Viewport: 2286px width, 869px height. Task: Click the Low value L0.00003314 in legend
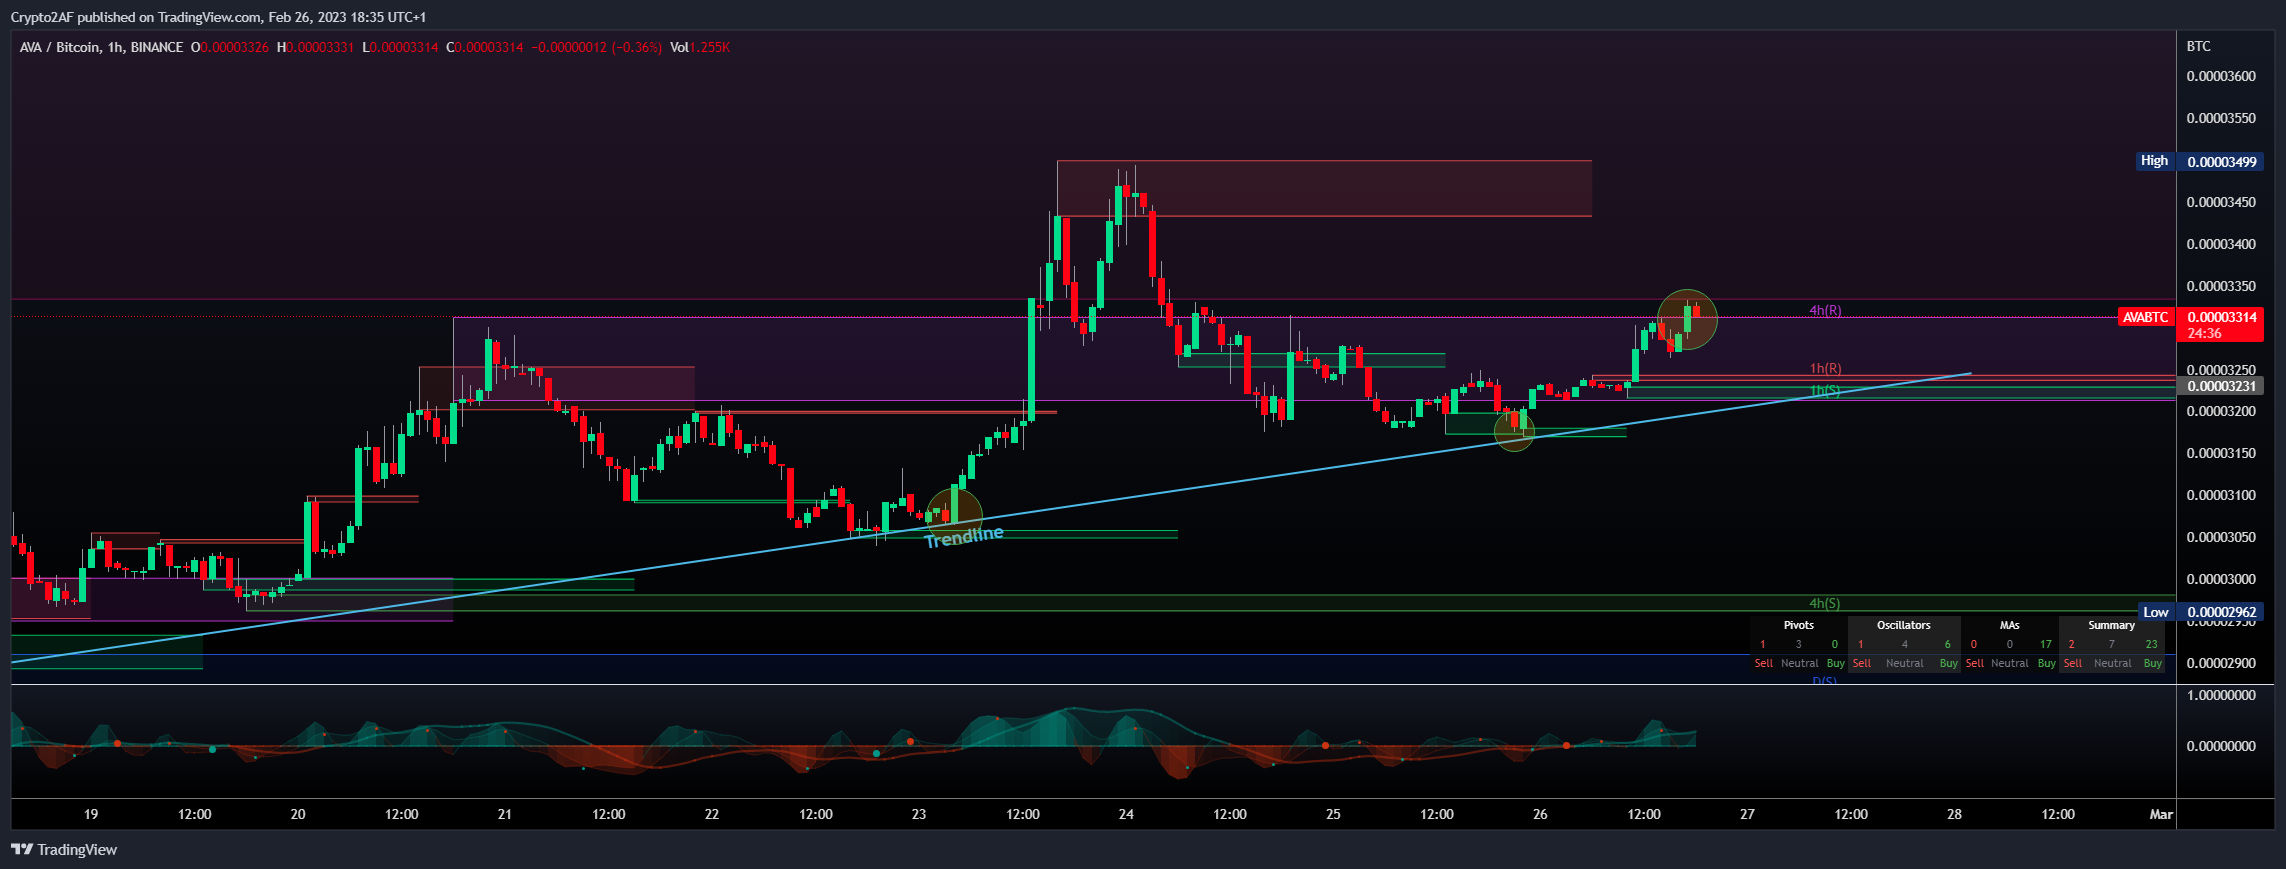pyautogui.click(x=400, y=47)
